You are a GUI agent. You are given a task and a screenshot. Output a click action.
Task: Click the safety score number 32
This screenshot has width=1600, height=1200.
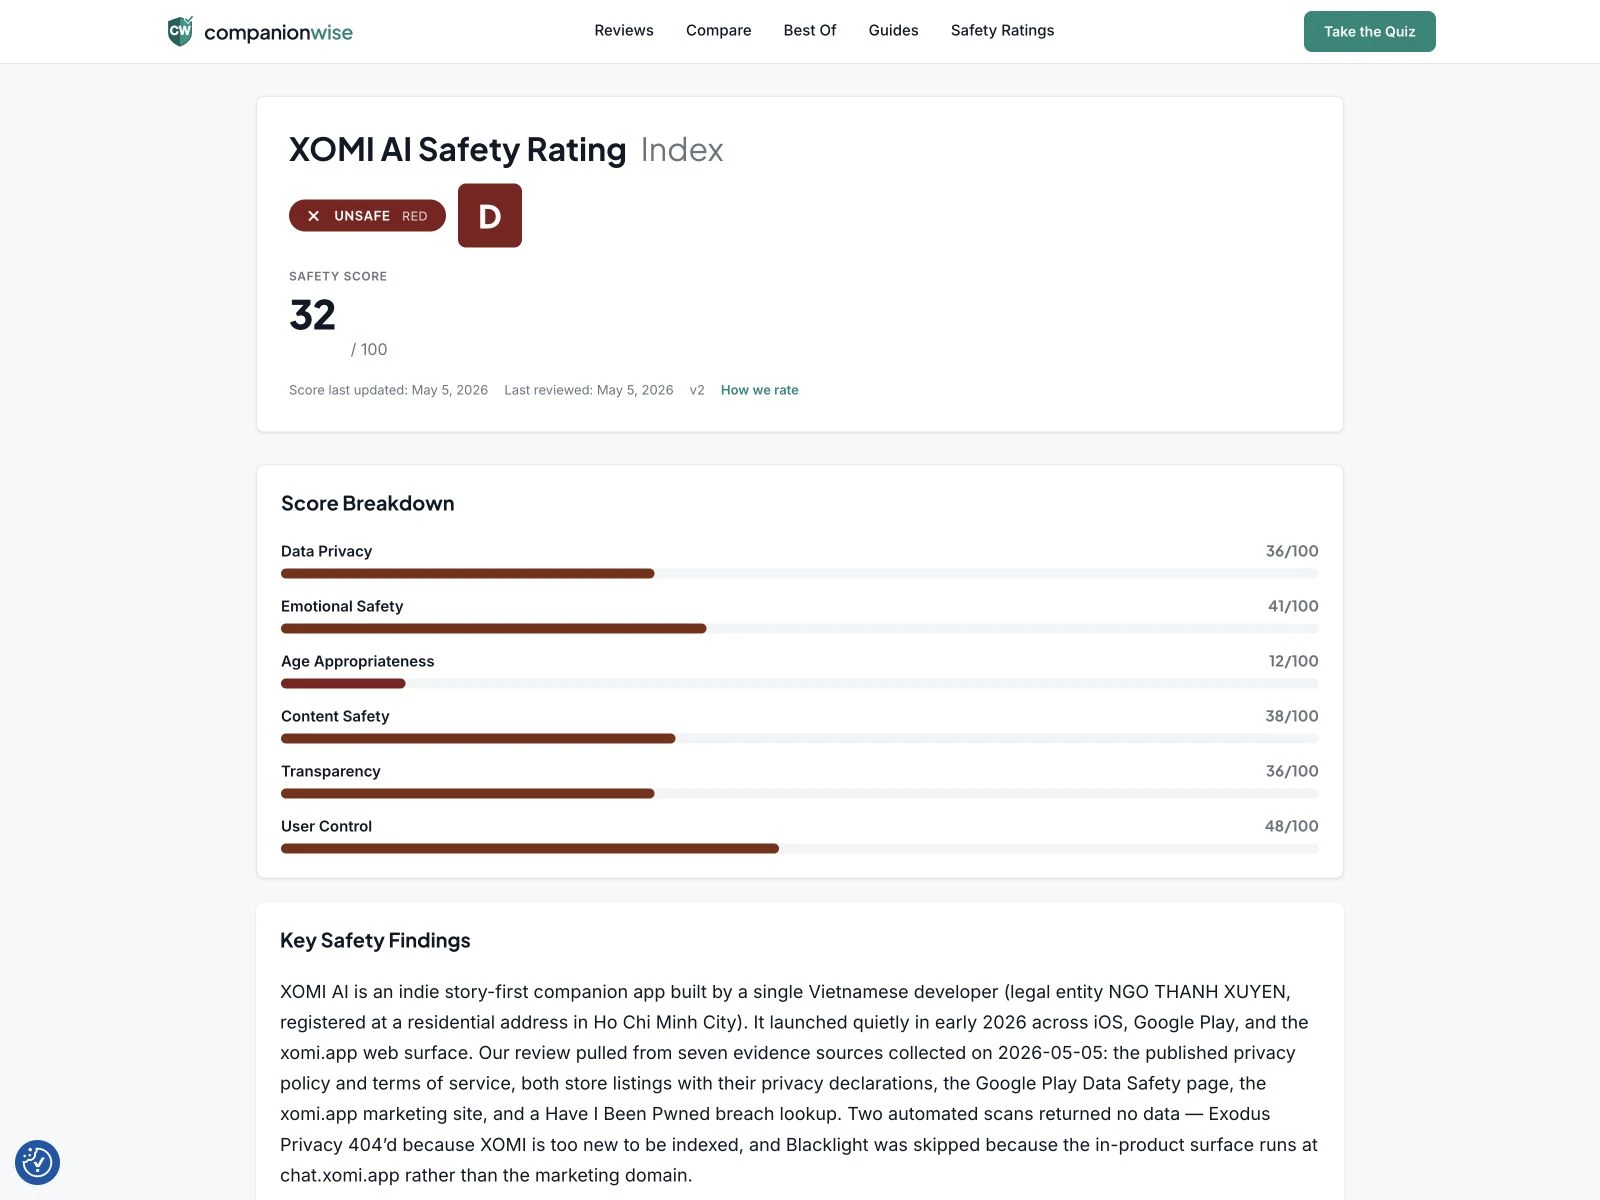pyautogui.click(x=312, y=315)
